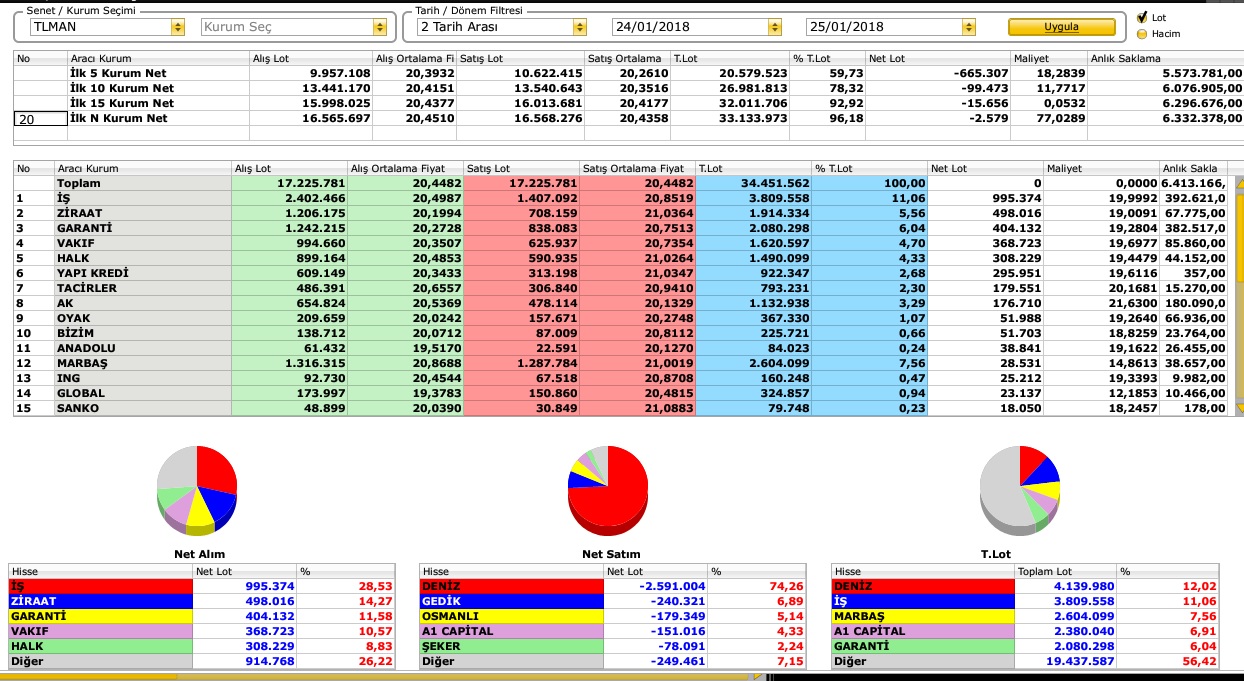Select the İlk 15 Kurum Net row
This screenshot has height=681, width=1244.
pos(628,103)
